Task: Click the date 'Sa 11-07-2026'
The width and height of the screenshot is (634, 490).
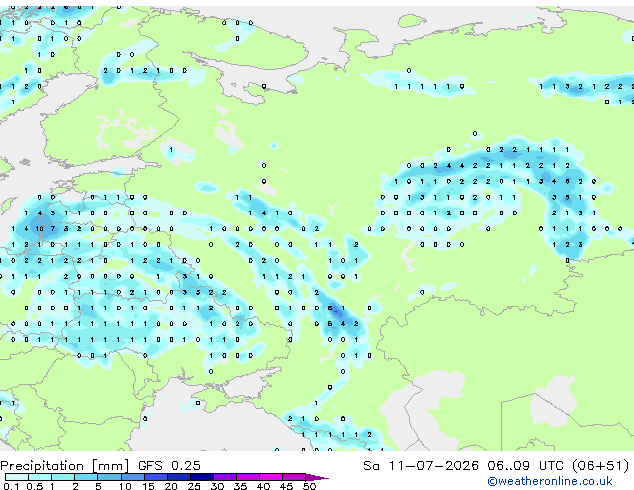Action: click(x=421, y=466)
